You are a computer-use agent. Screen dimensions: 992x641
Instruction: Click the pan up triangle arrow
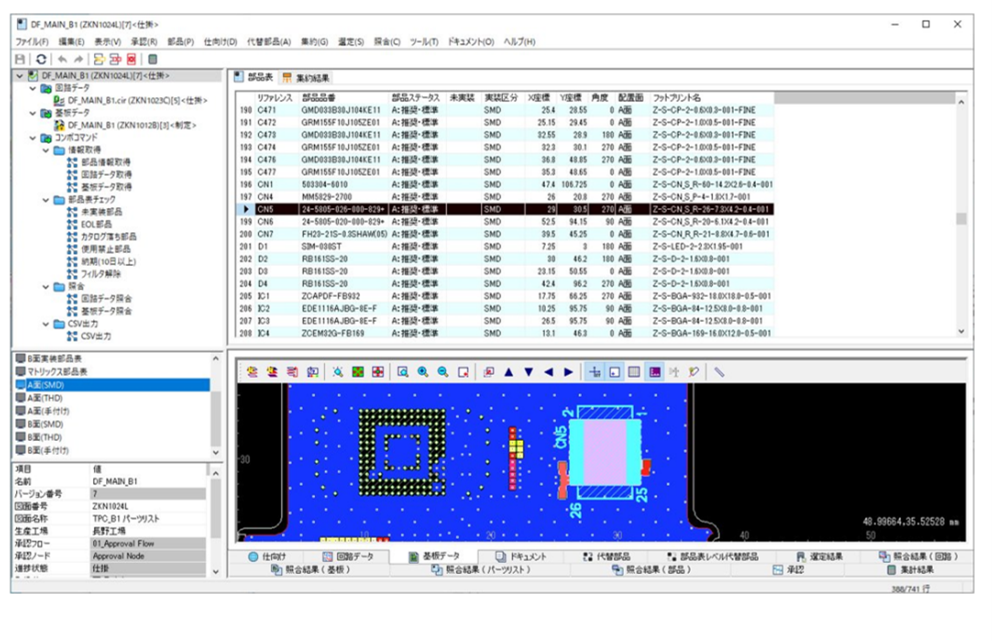pyautogui.click(x=509, y=372)
